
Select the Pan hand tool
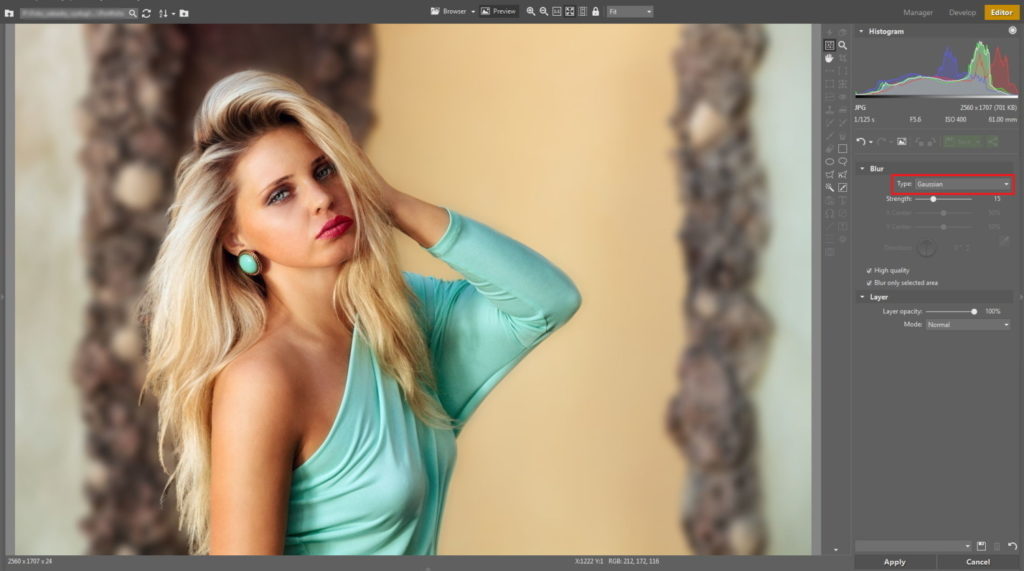click(829, 58)
